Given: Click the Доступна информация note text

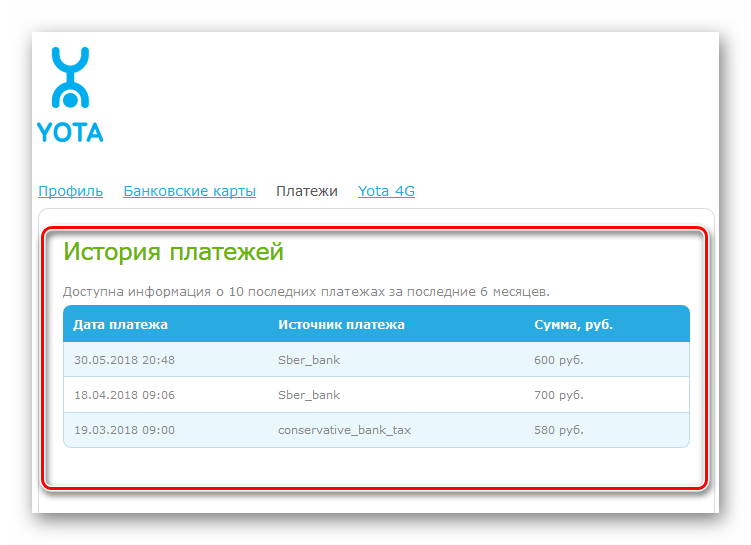Looking at the screenshot, I should click(x=306, y=292).
